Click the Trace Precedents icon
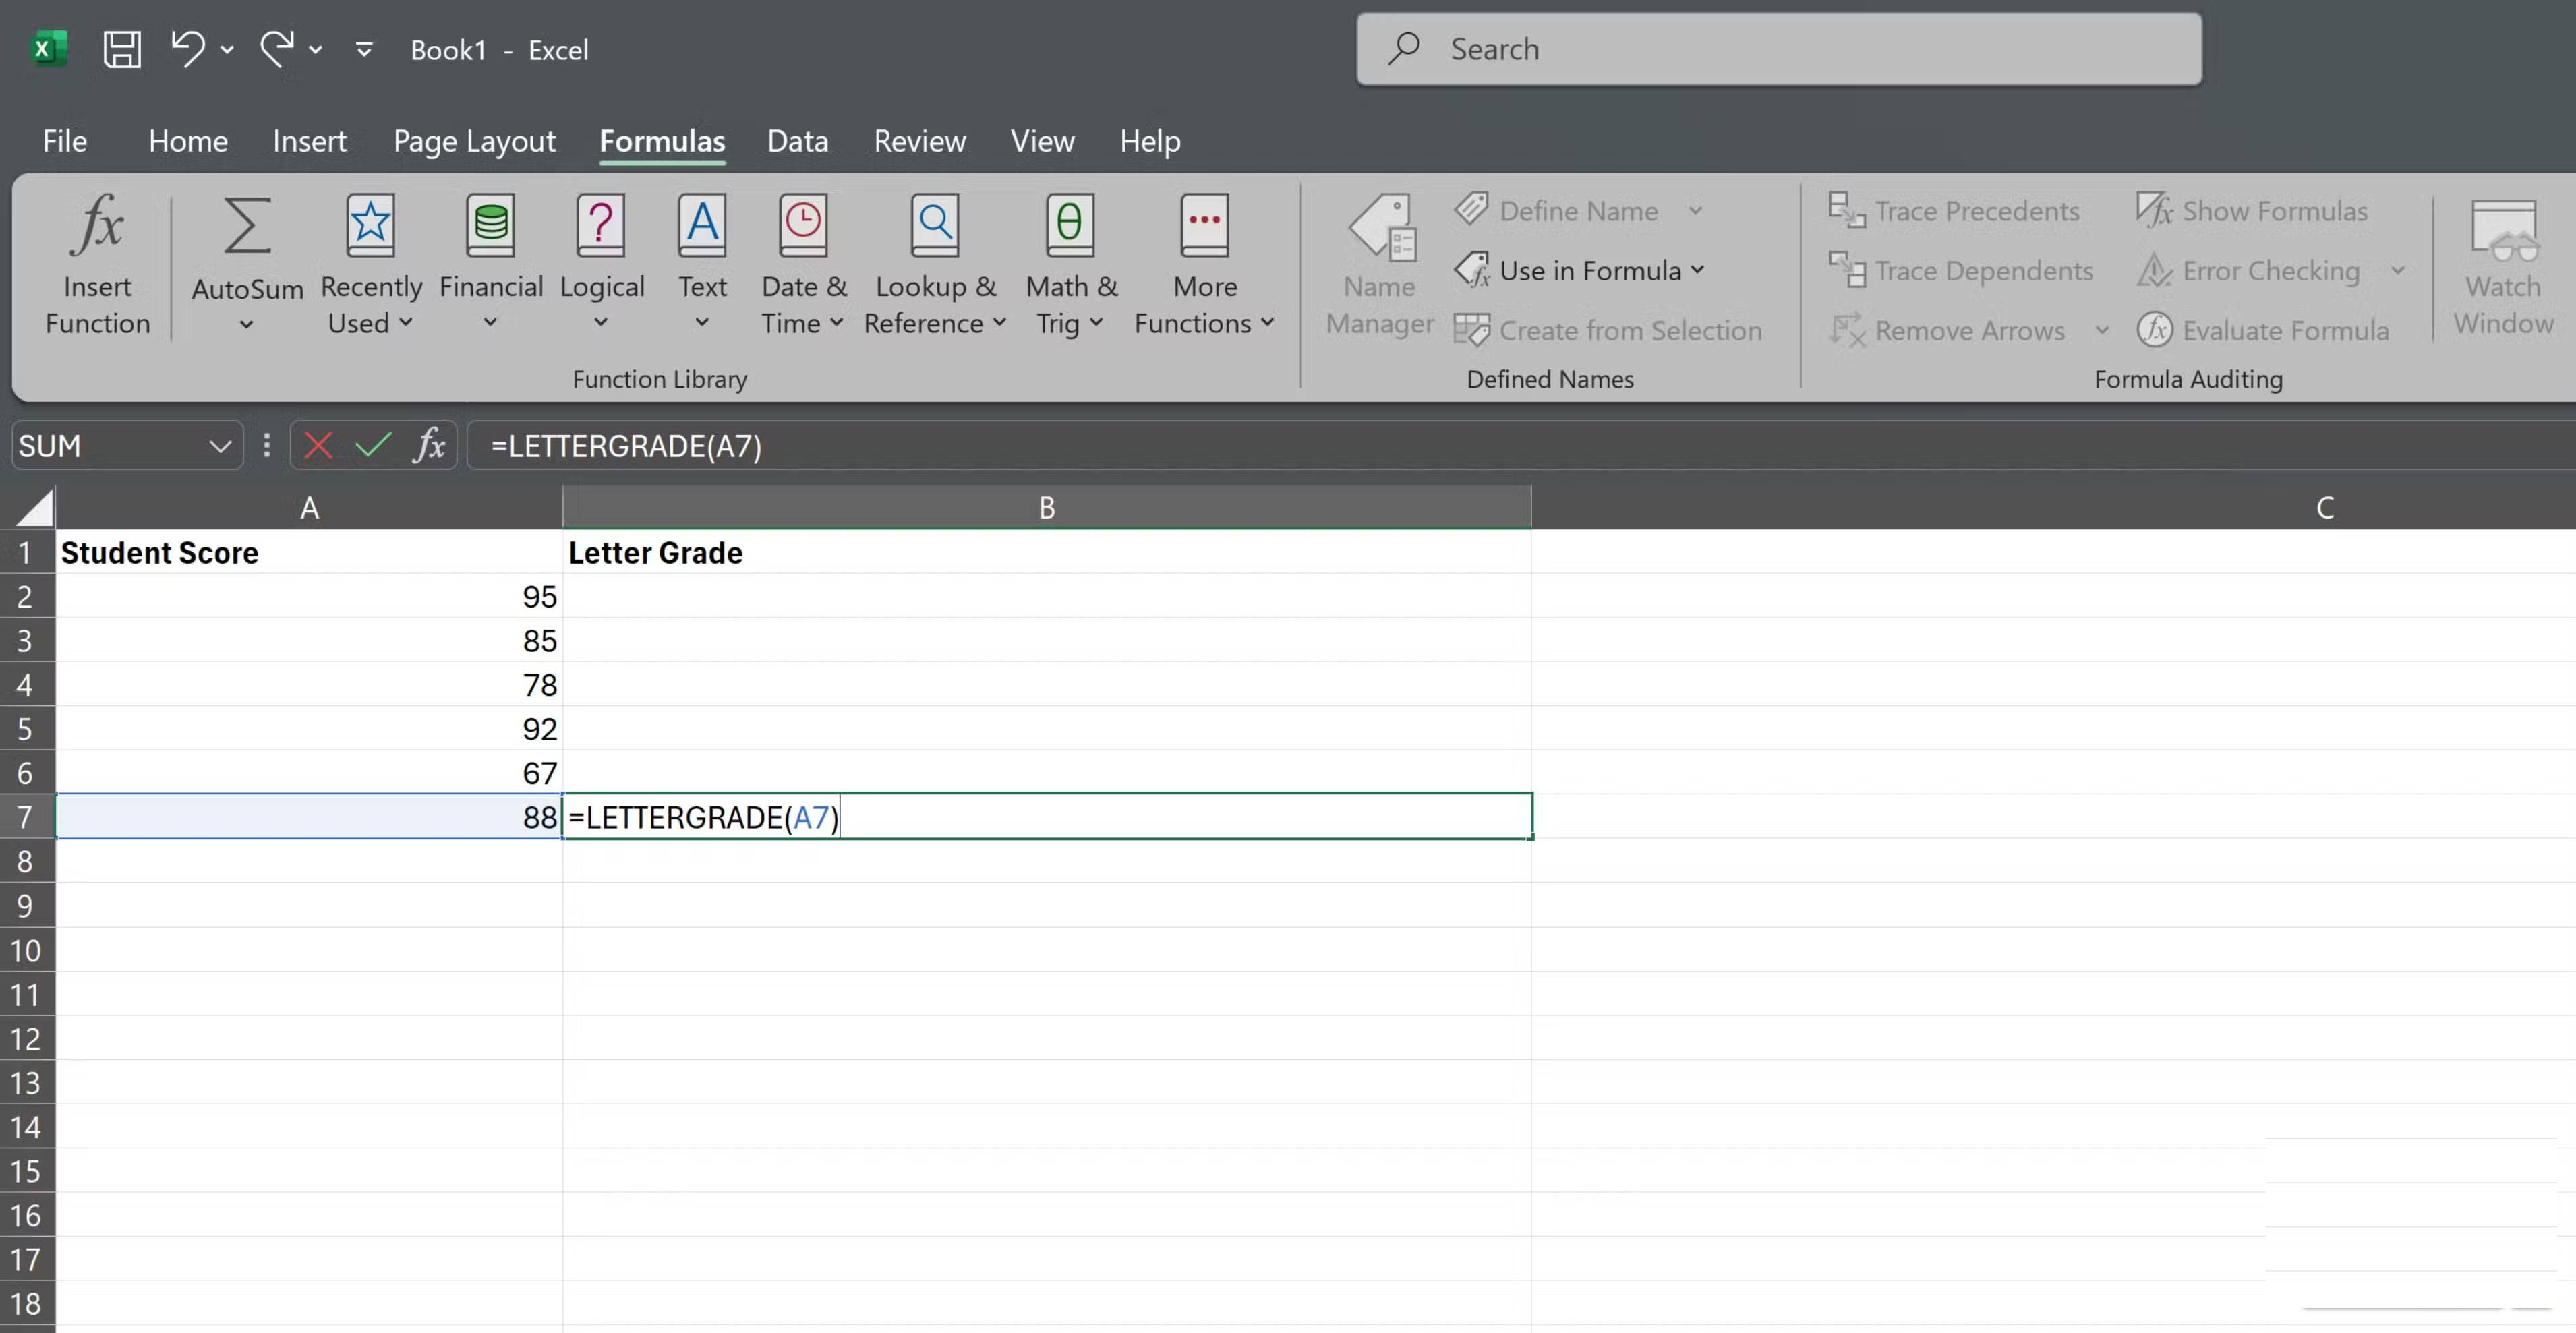 pyautogui.click(x=1954, y=211)
